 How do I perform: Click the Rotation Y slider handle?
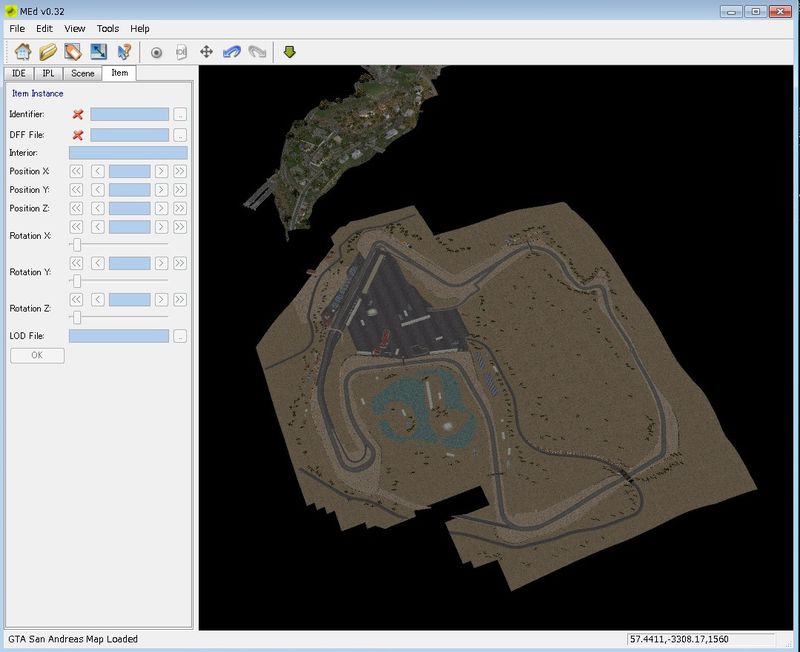[x=77, y=281]
